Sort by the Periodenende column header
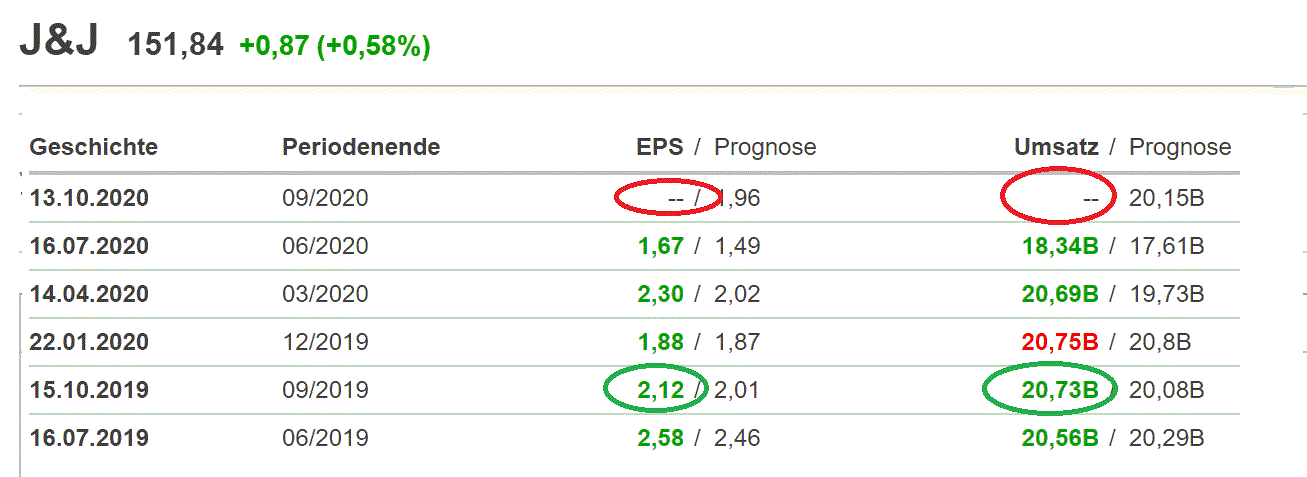The width and height of the screenshot is (1307, 477). pos(361,147)
